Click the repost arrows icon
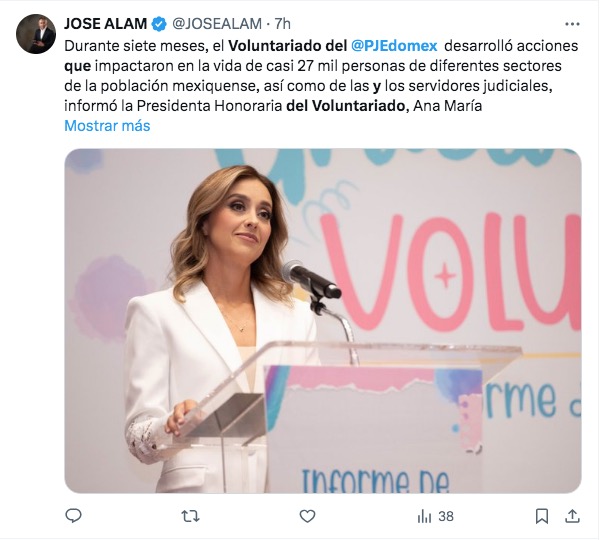 (x=190, y=516)
